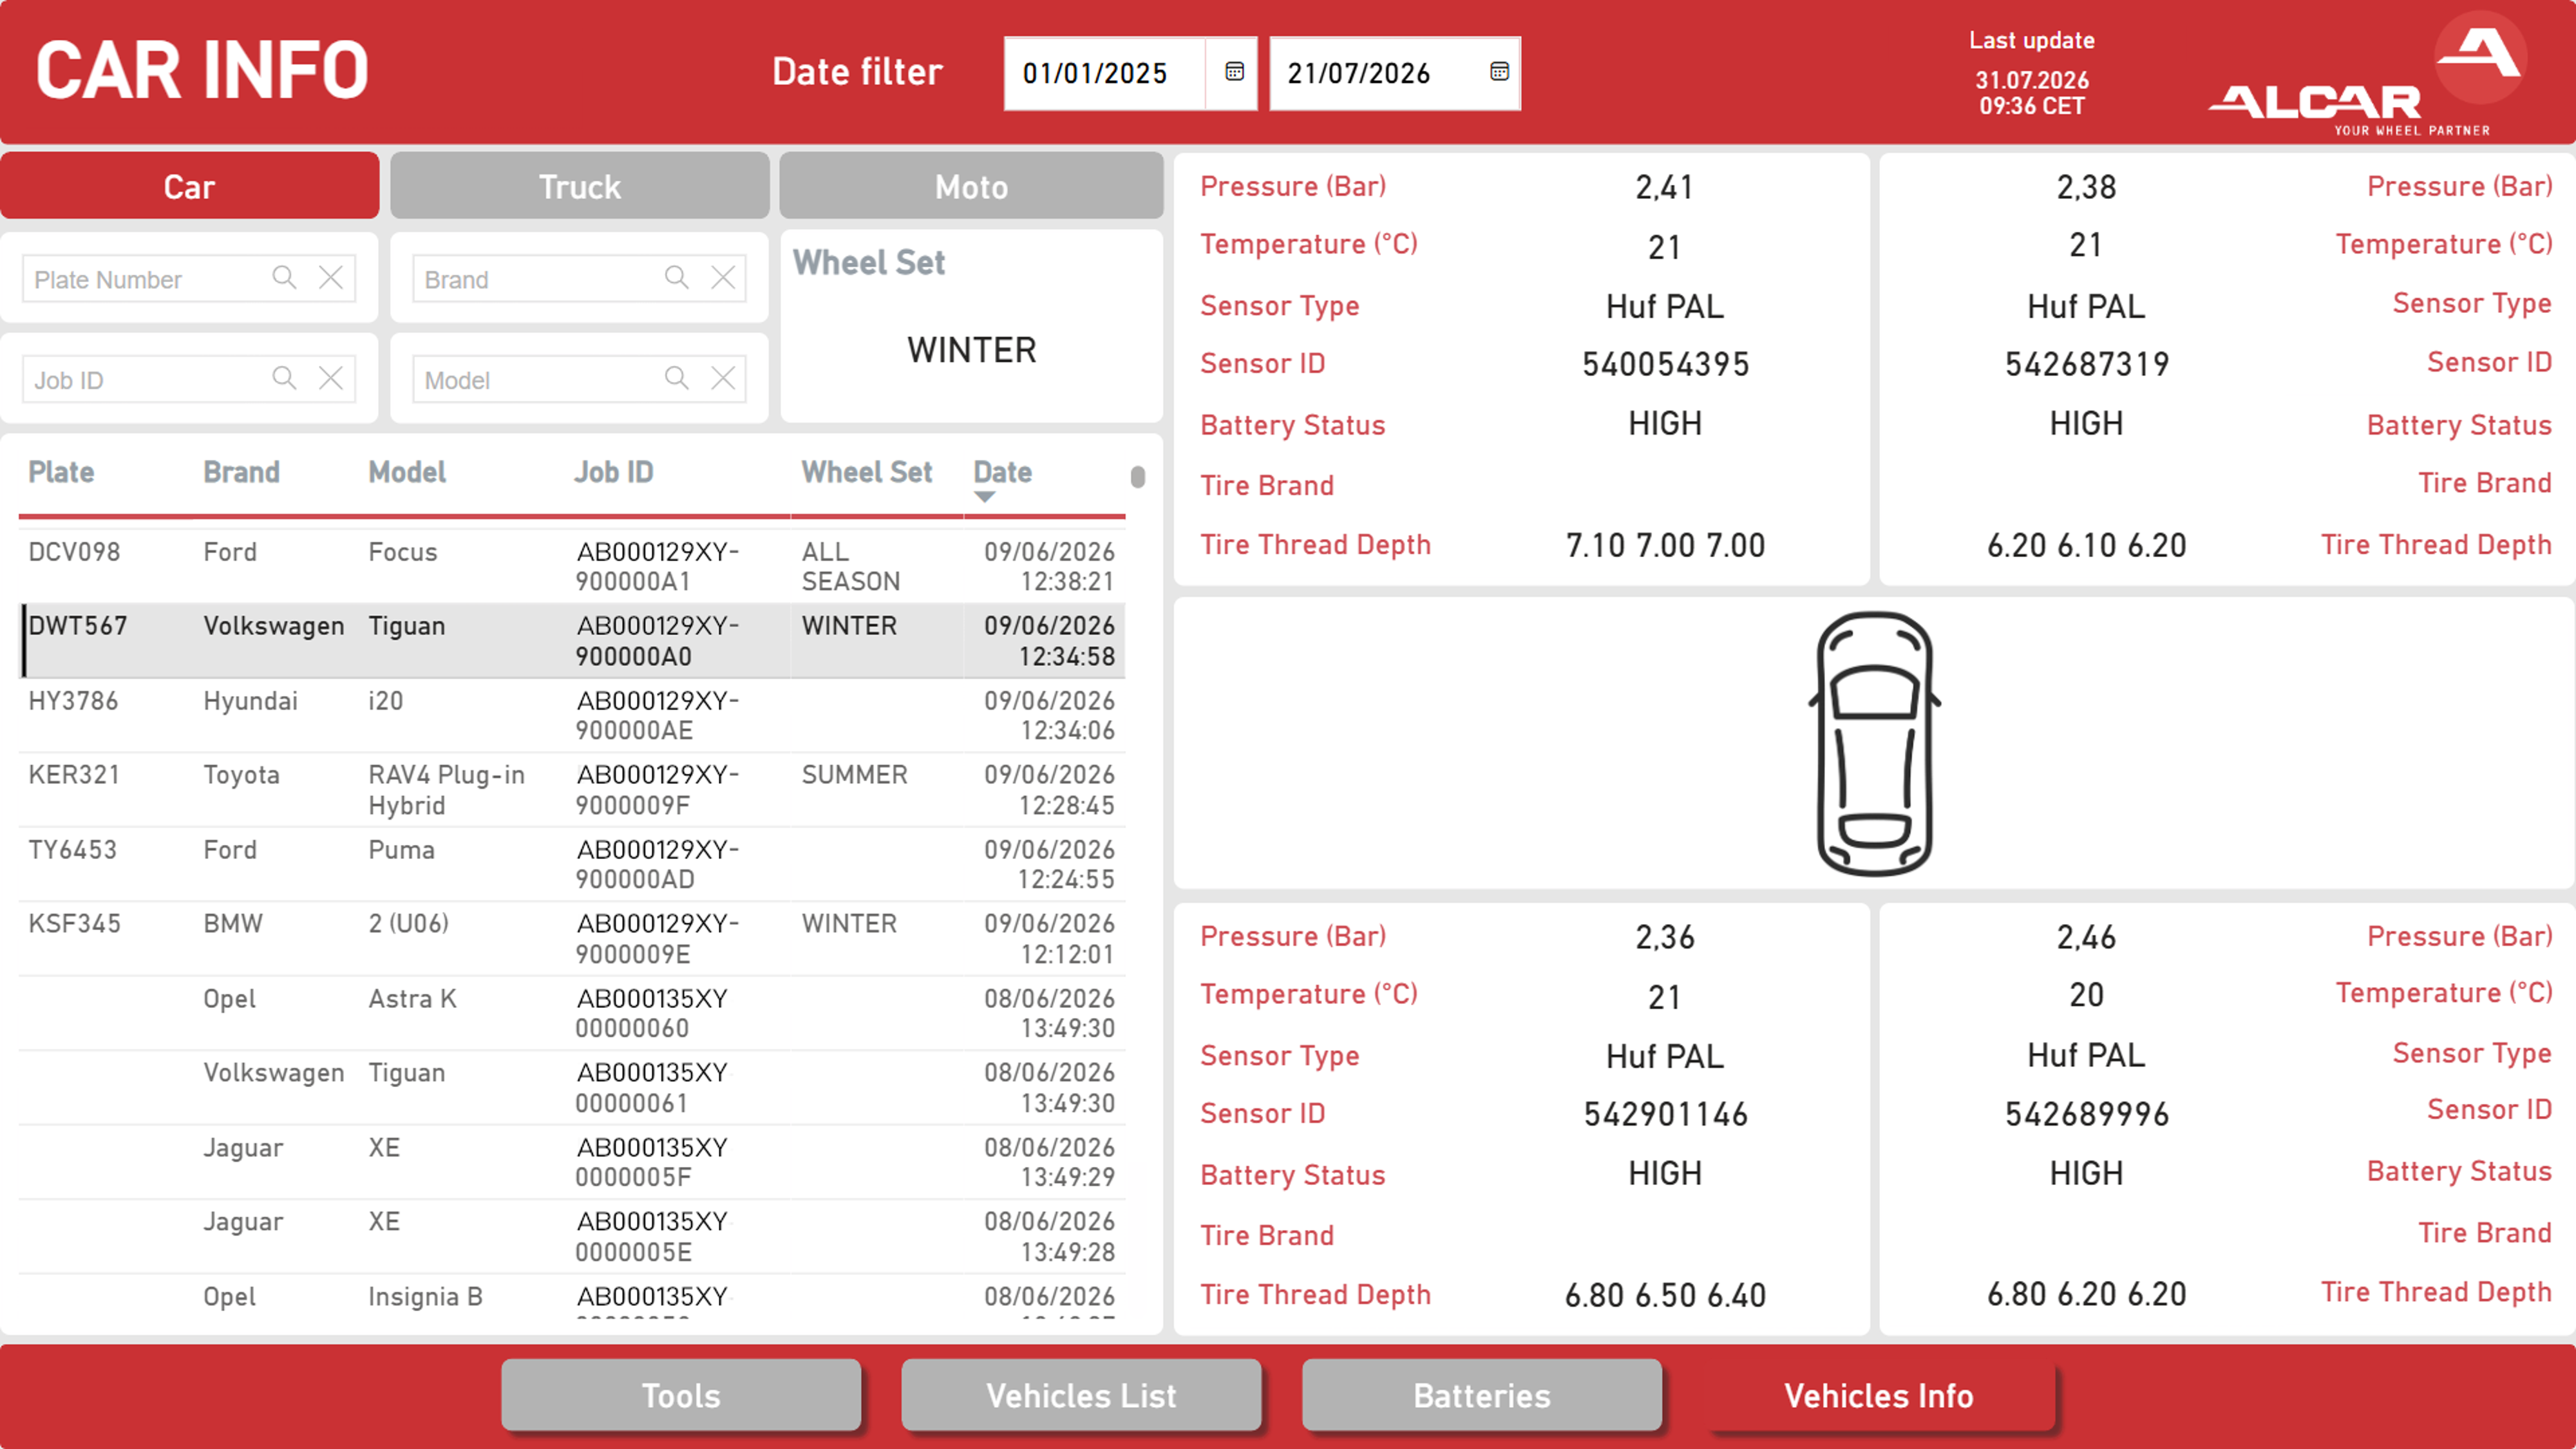Image resolution: width=2576 pixels, height=1449 pixels.
Task: Click the car outline diagram
Action: tap(1874, 744)
